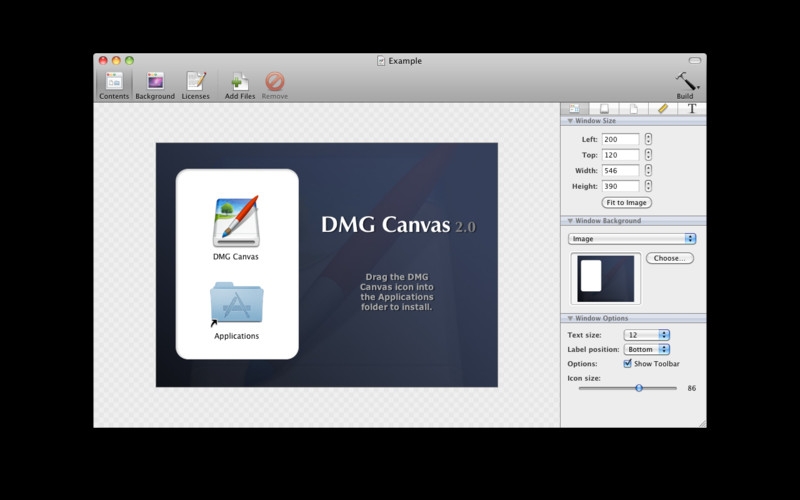Click the Icon size slider
The height and width of the screenshot is (500, 800).
(639, 387)
